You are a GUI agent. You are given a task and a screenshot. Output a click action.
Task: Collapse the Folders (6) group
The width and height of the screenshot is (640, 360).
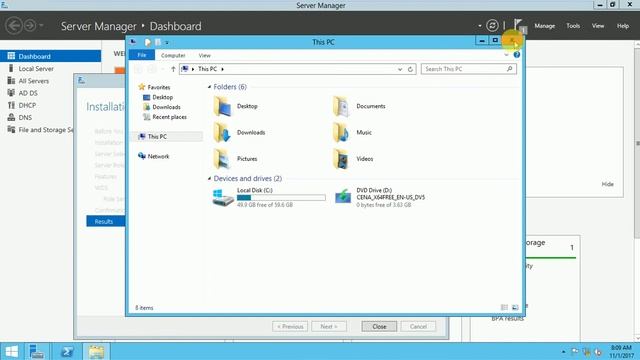tap(209, 87)
